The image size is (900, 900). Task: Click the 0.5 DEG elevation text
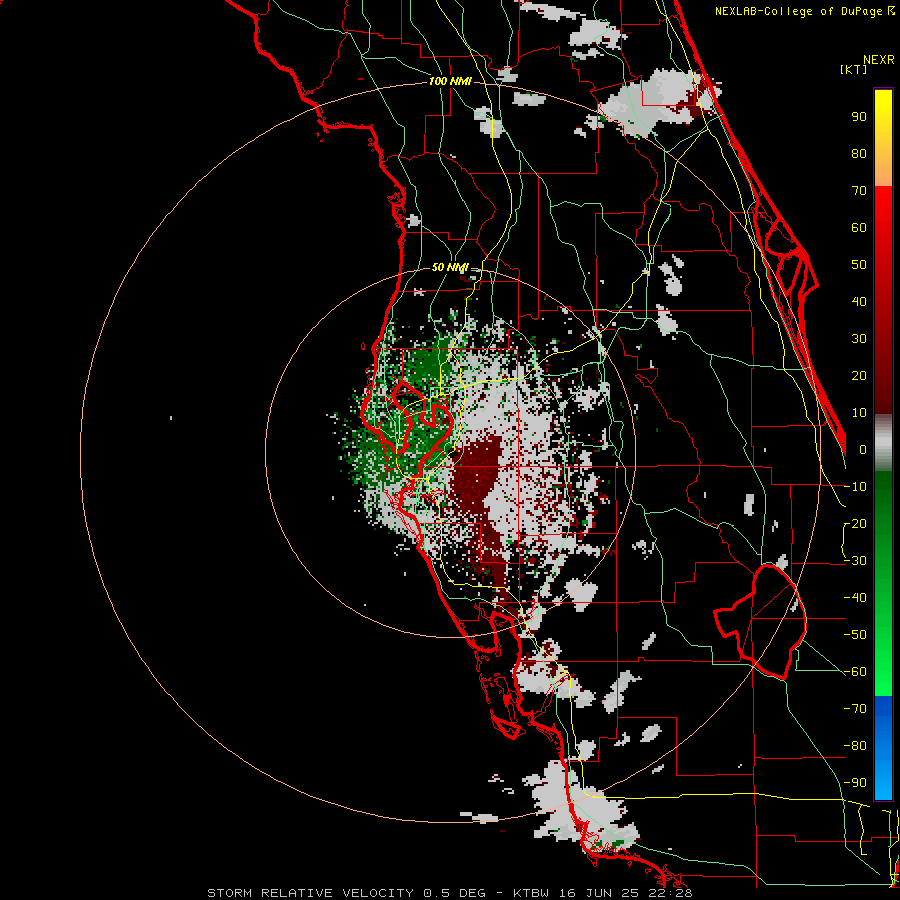[454, 893]
